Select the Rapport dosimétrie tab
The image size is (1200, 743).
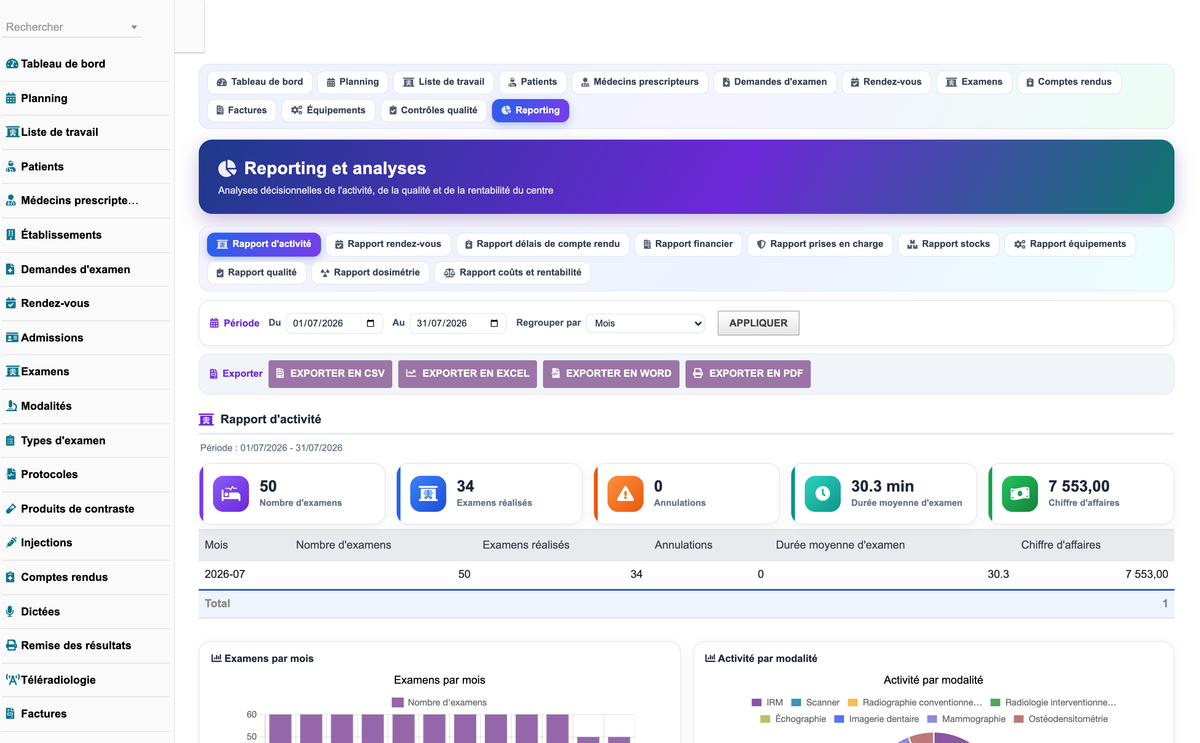(x=370, y=272)
